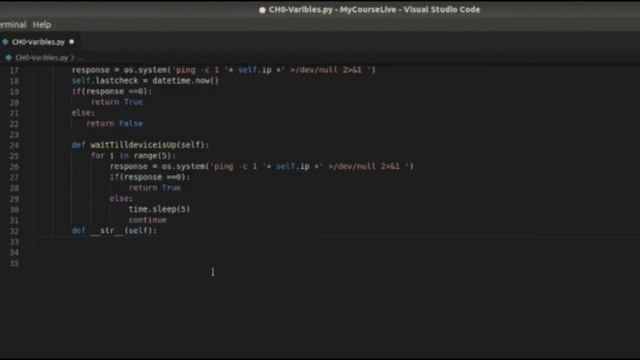
Task: Click 'return False' on line 22
Action: tap(114, 124)
